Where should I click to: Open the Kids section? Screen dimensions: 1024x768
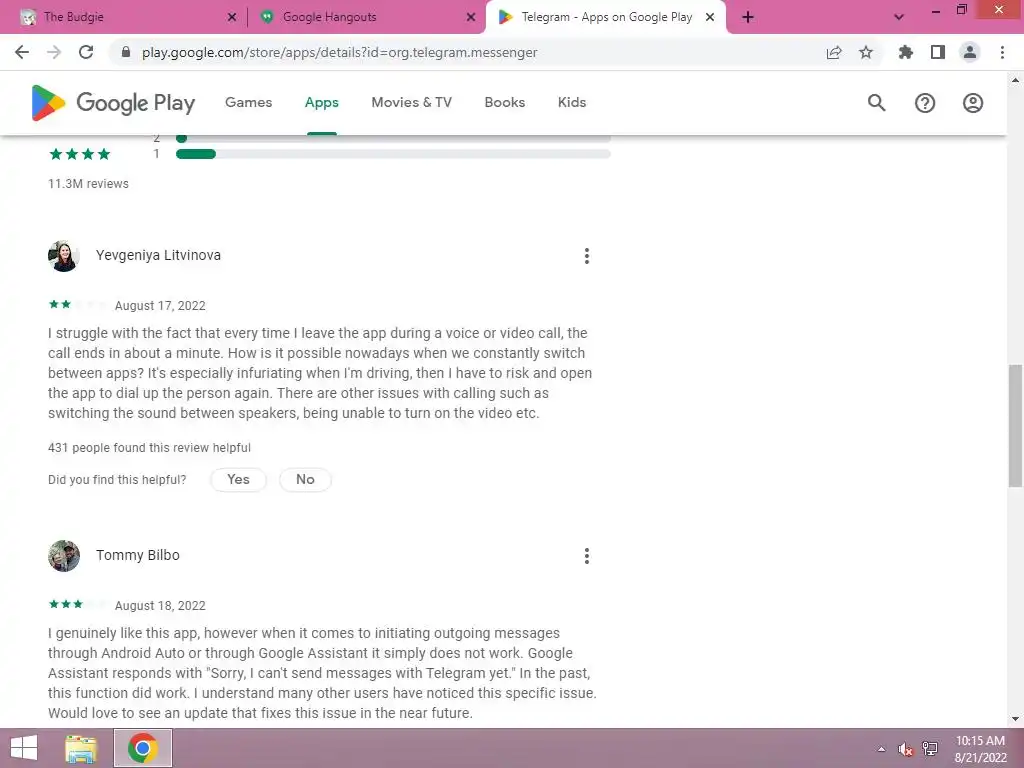572,103
